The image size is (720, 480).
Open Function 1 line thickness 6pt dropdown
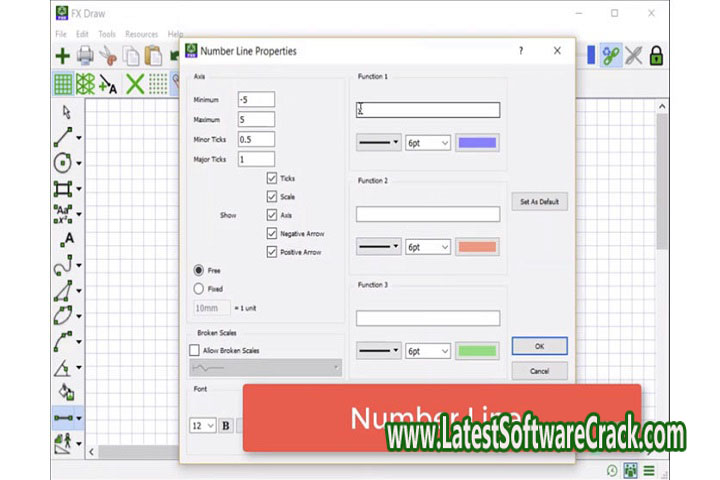tap(428, 143)
